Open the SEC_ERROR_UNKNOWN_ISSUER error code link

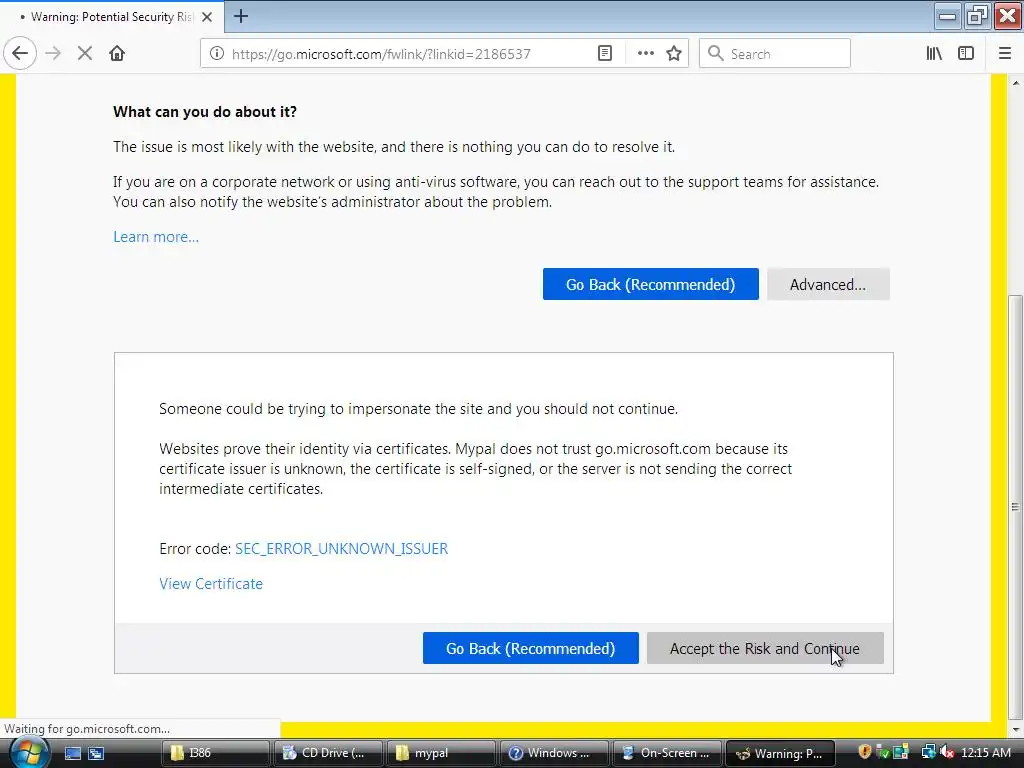342,549
